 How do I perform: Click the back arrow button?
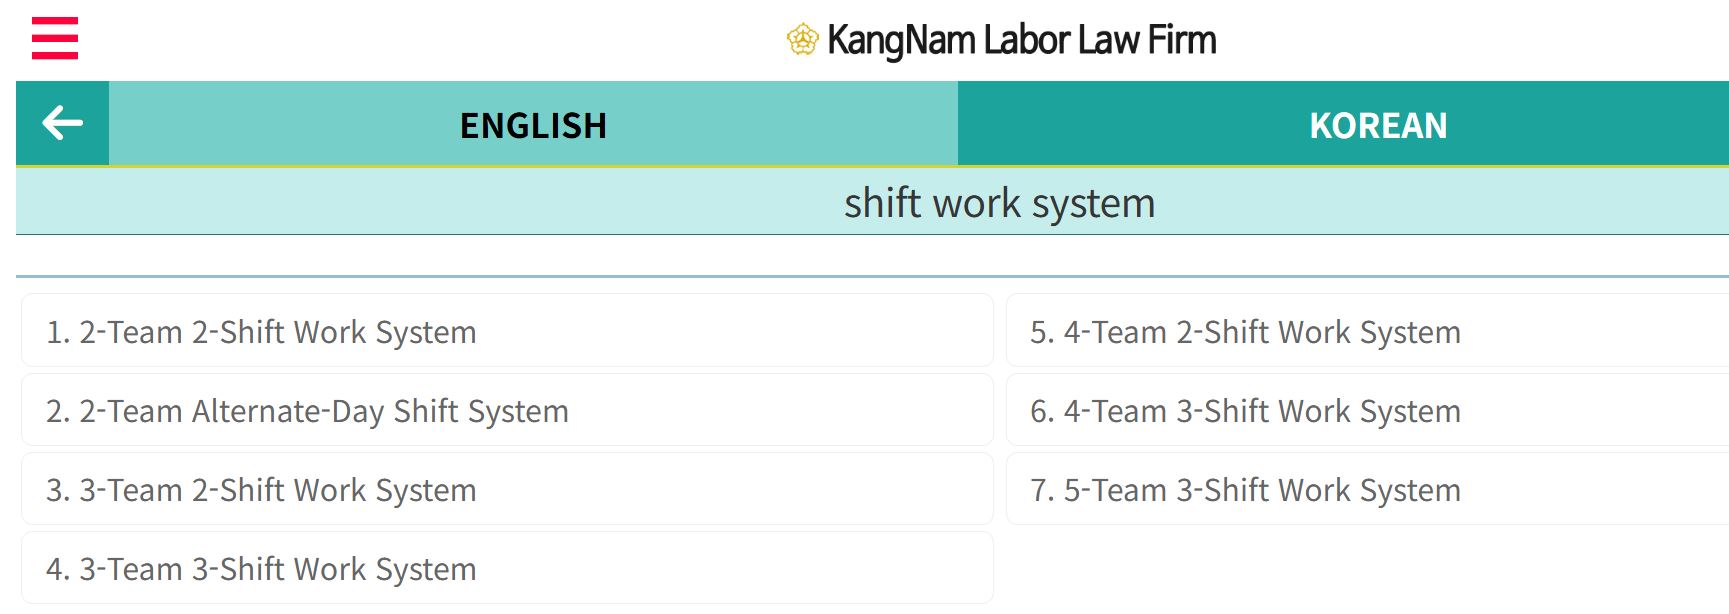click(x=62, y=123)
